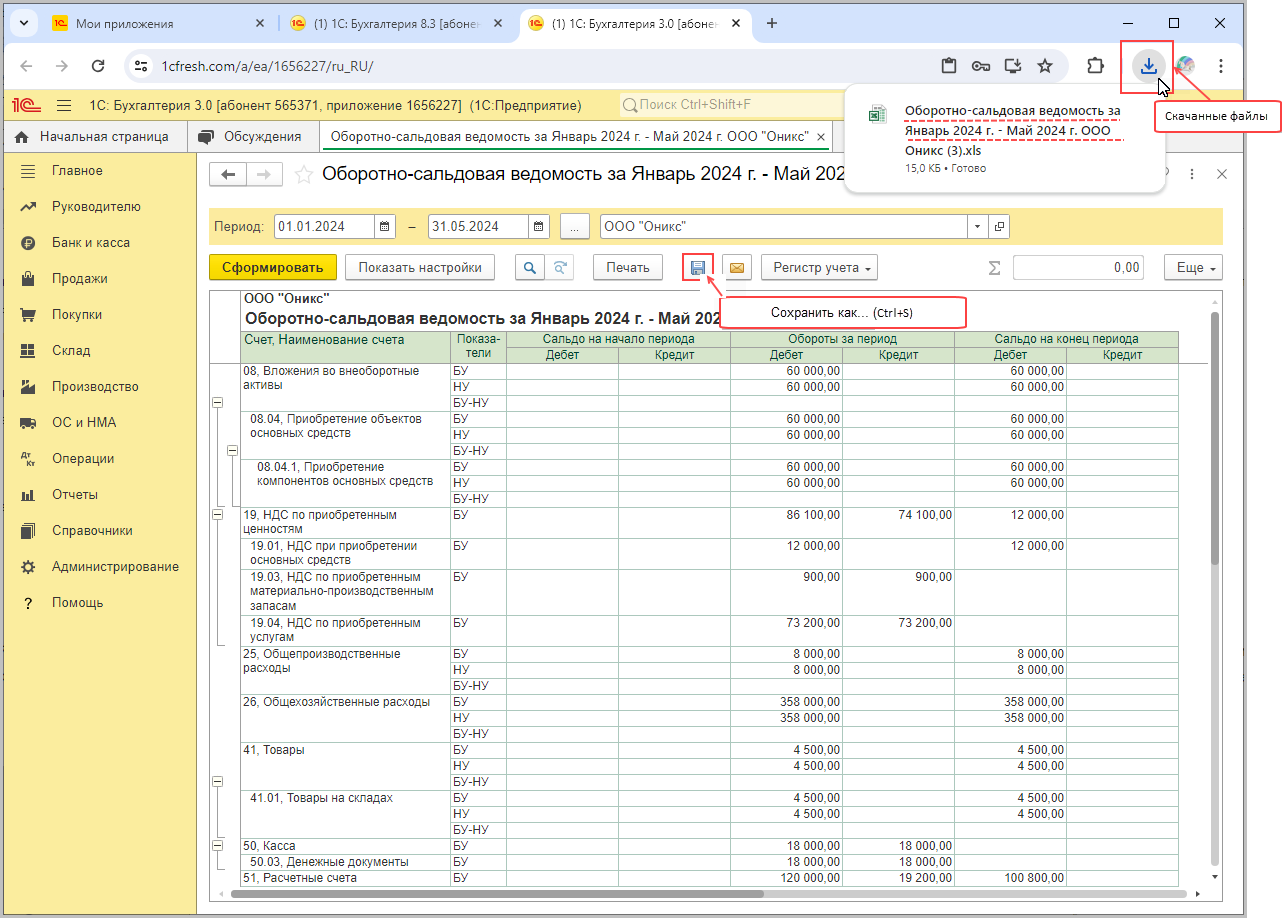Click the 1C search field Поиск Ctrl+Shift+F
1284x918 pixels.
(730, 105)
